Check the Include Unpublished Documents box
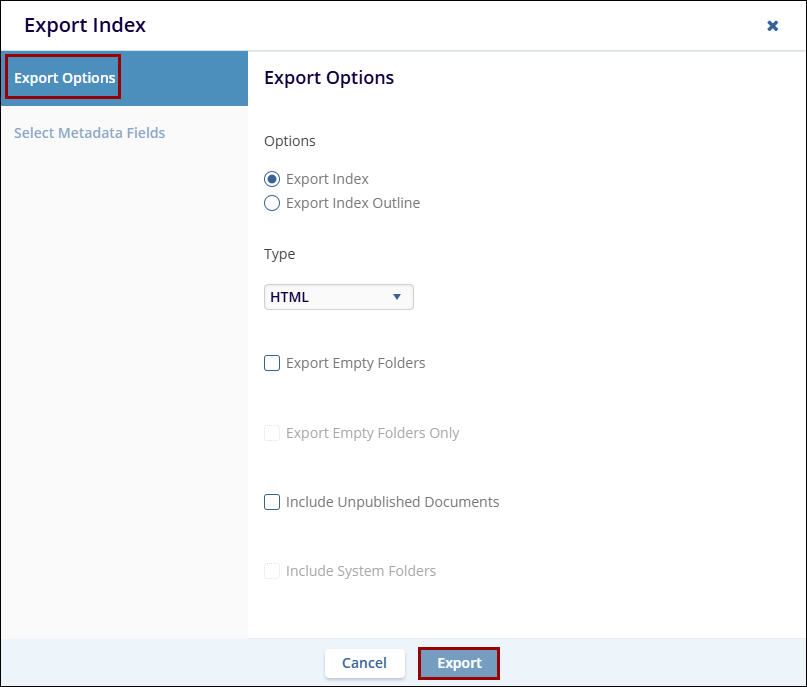 coord(272,502)
